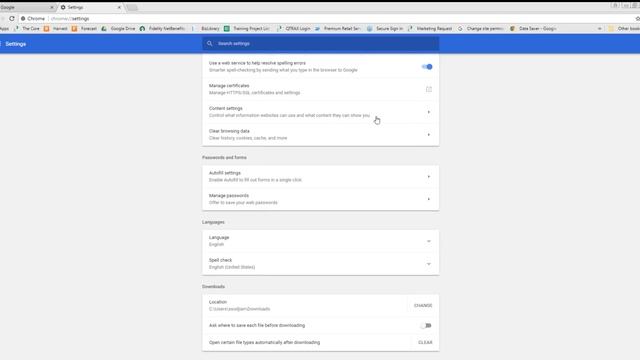Click the Search settings field
This screenshot has width=640, height=360.
pyautogui.click(x=320, y=43)
